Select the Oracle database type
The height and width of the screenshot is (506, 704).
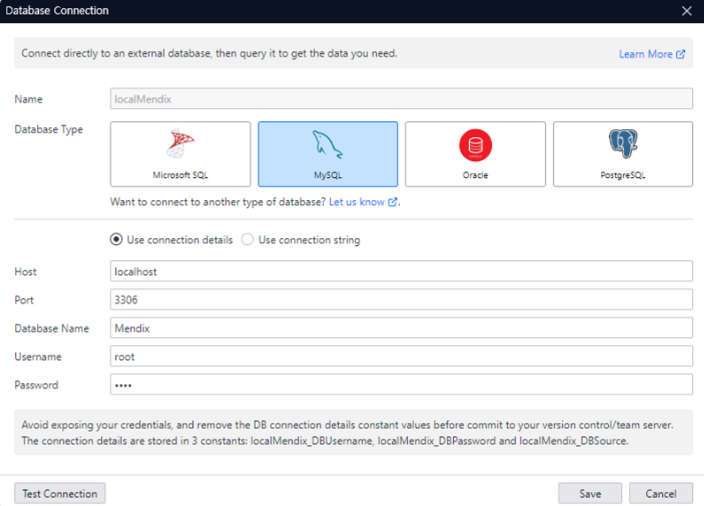tap(475, 154)
